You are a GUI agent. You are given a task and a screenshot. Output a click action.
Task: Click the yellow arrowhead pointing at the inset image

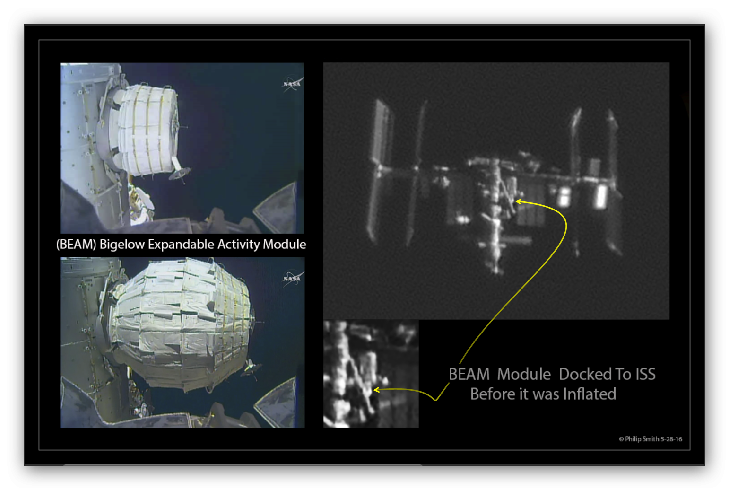pos(376,388)
